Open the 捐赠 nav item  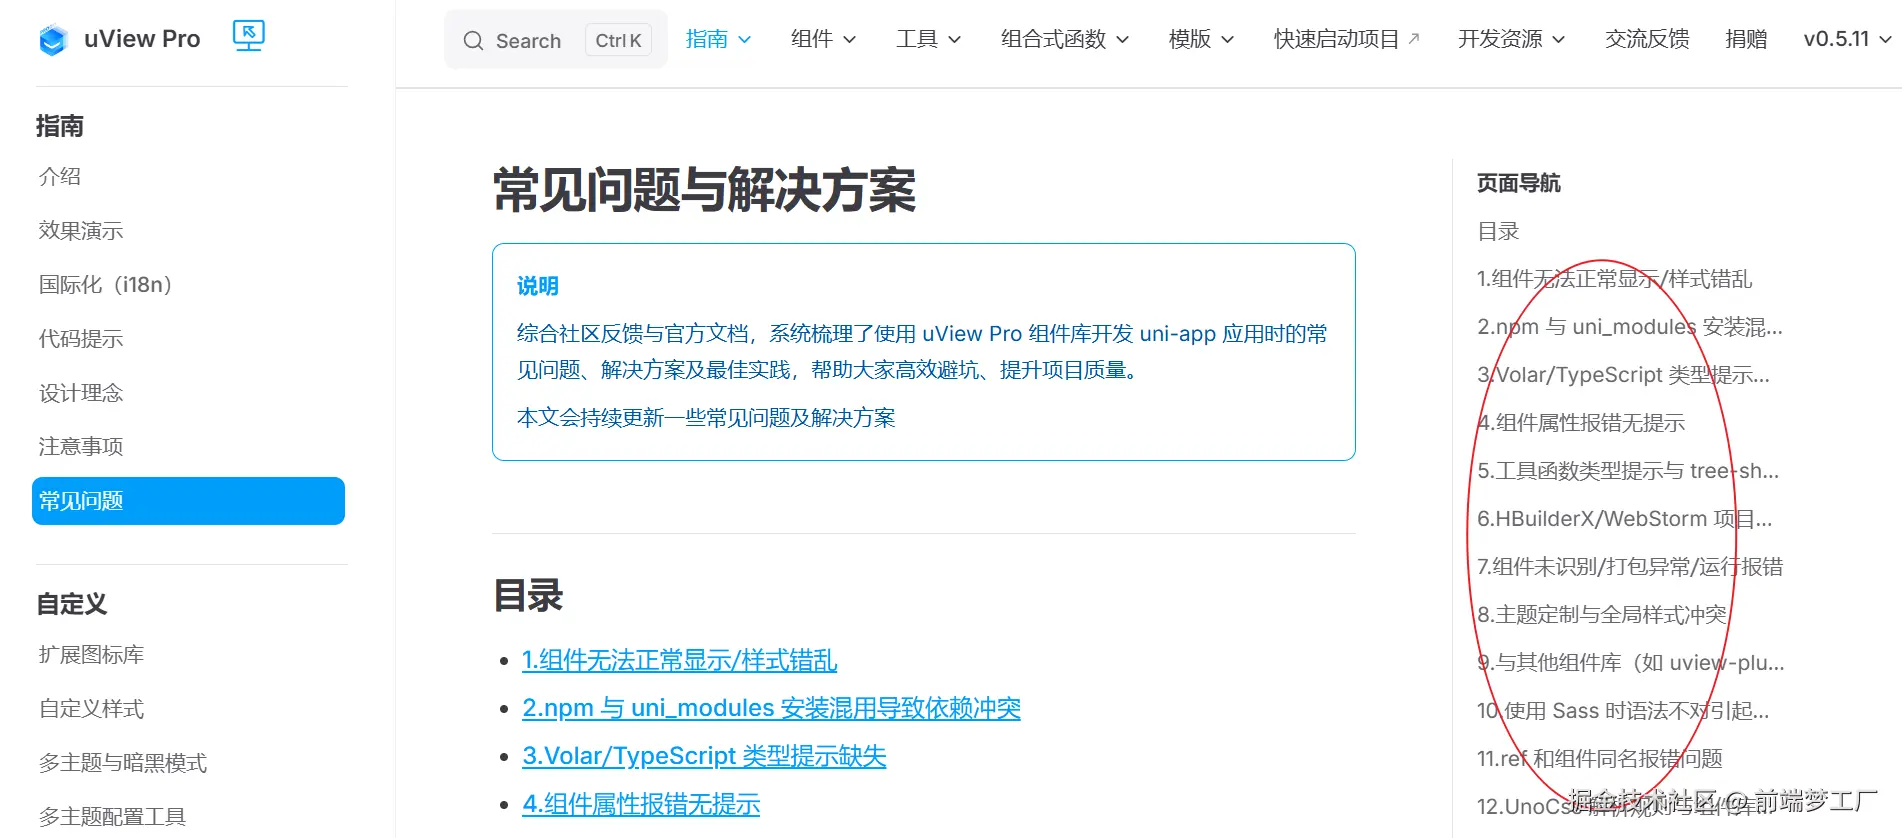coord(1746,39)
